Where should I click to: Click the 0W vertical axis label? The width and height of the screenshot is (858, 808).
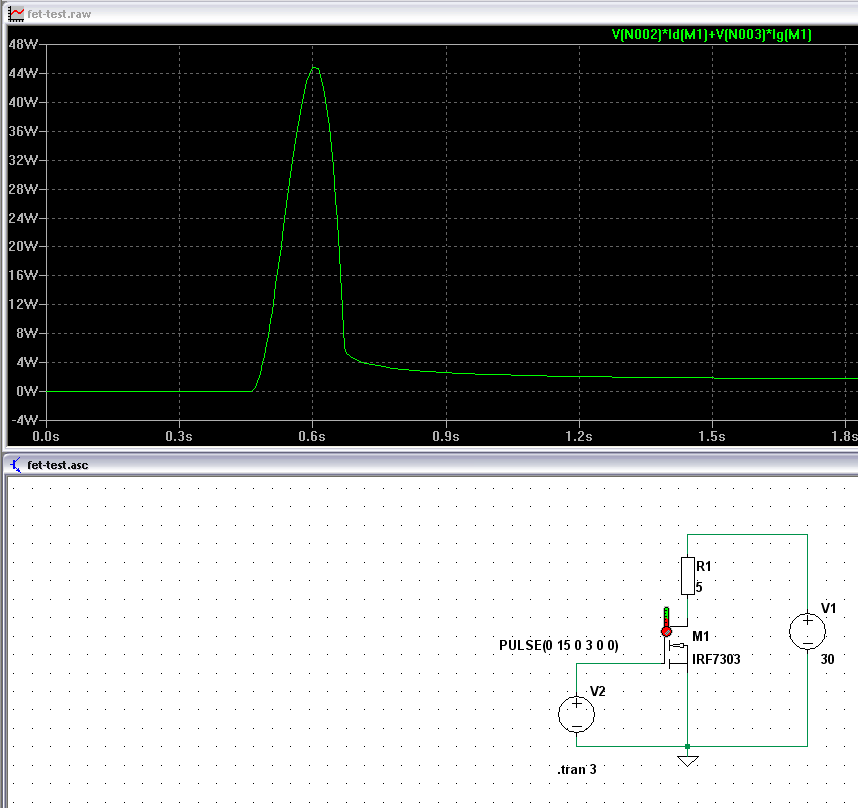click(x=27, y=391)
